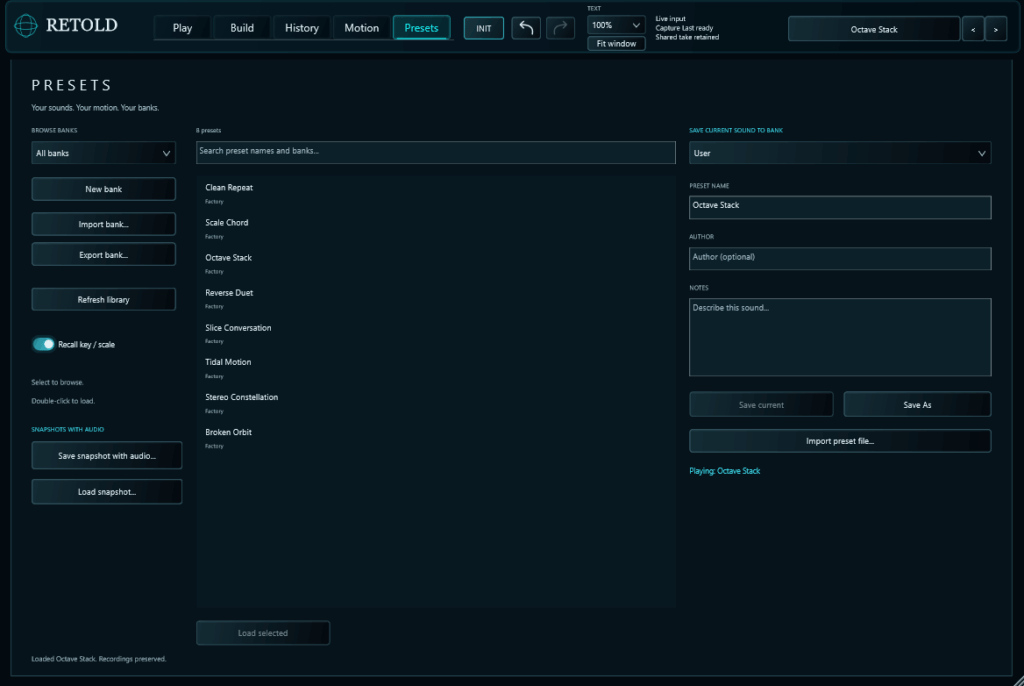Select the Clean Repeat preset
This screenshot has height=686, width=1024.
tap(436, 193)
